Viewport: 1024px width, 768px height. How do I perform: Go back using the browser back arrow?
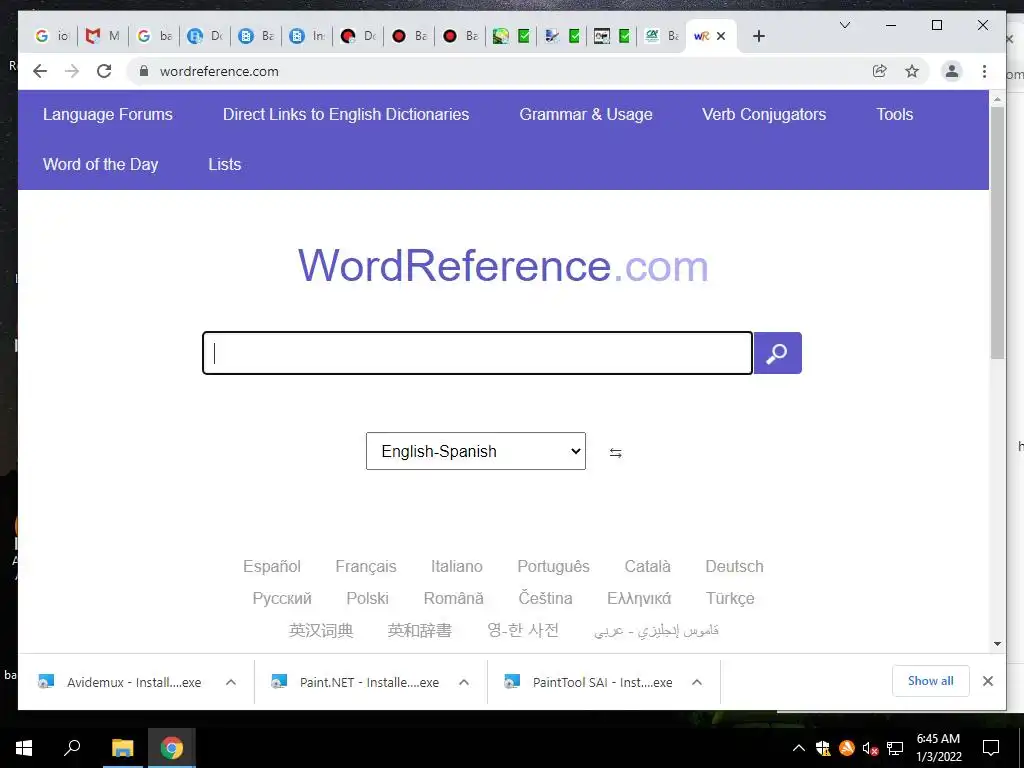40,71
